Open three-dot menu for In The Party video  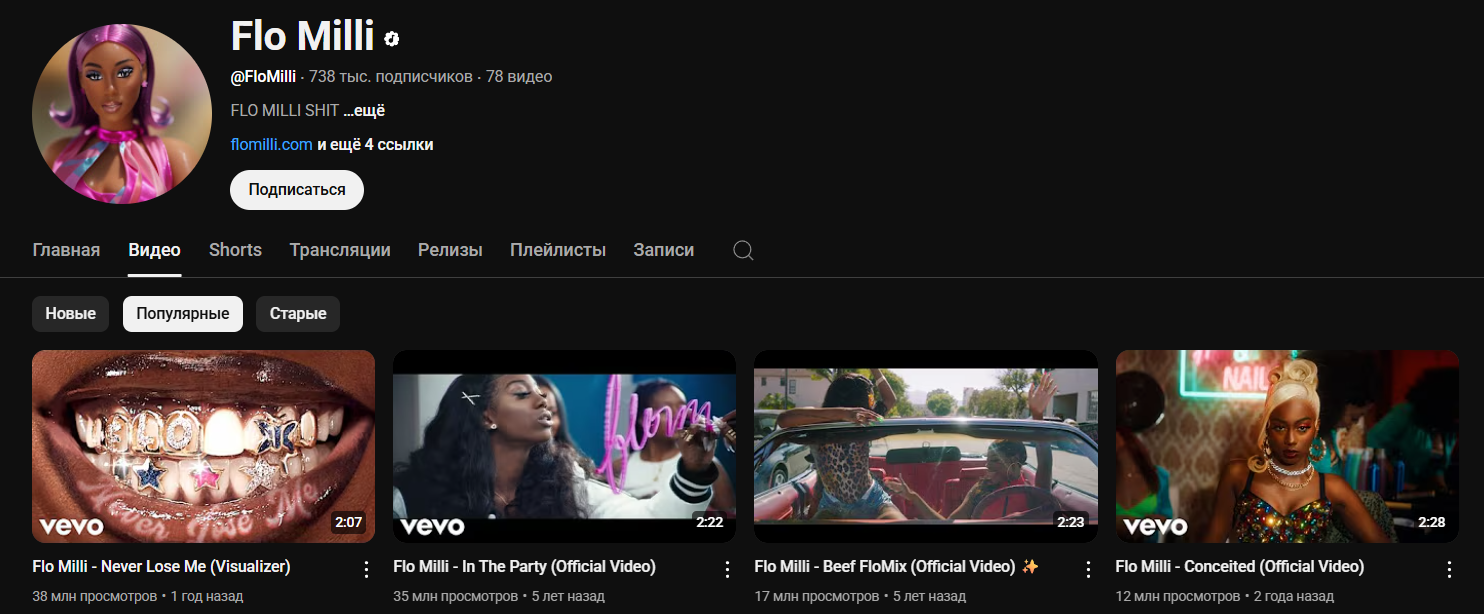click(x=727, y=569)
